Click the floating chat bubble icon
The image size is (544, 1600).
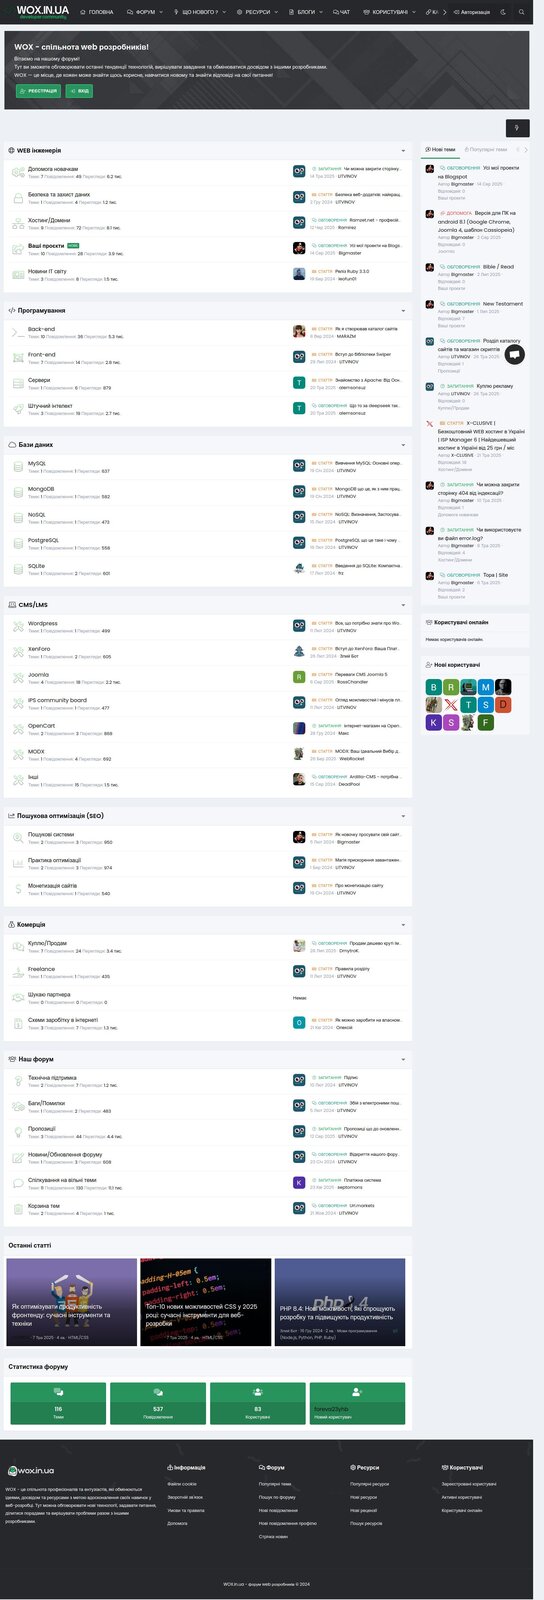click(515, 354)
